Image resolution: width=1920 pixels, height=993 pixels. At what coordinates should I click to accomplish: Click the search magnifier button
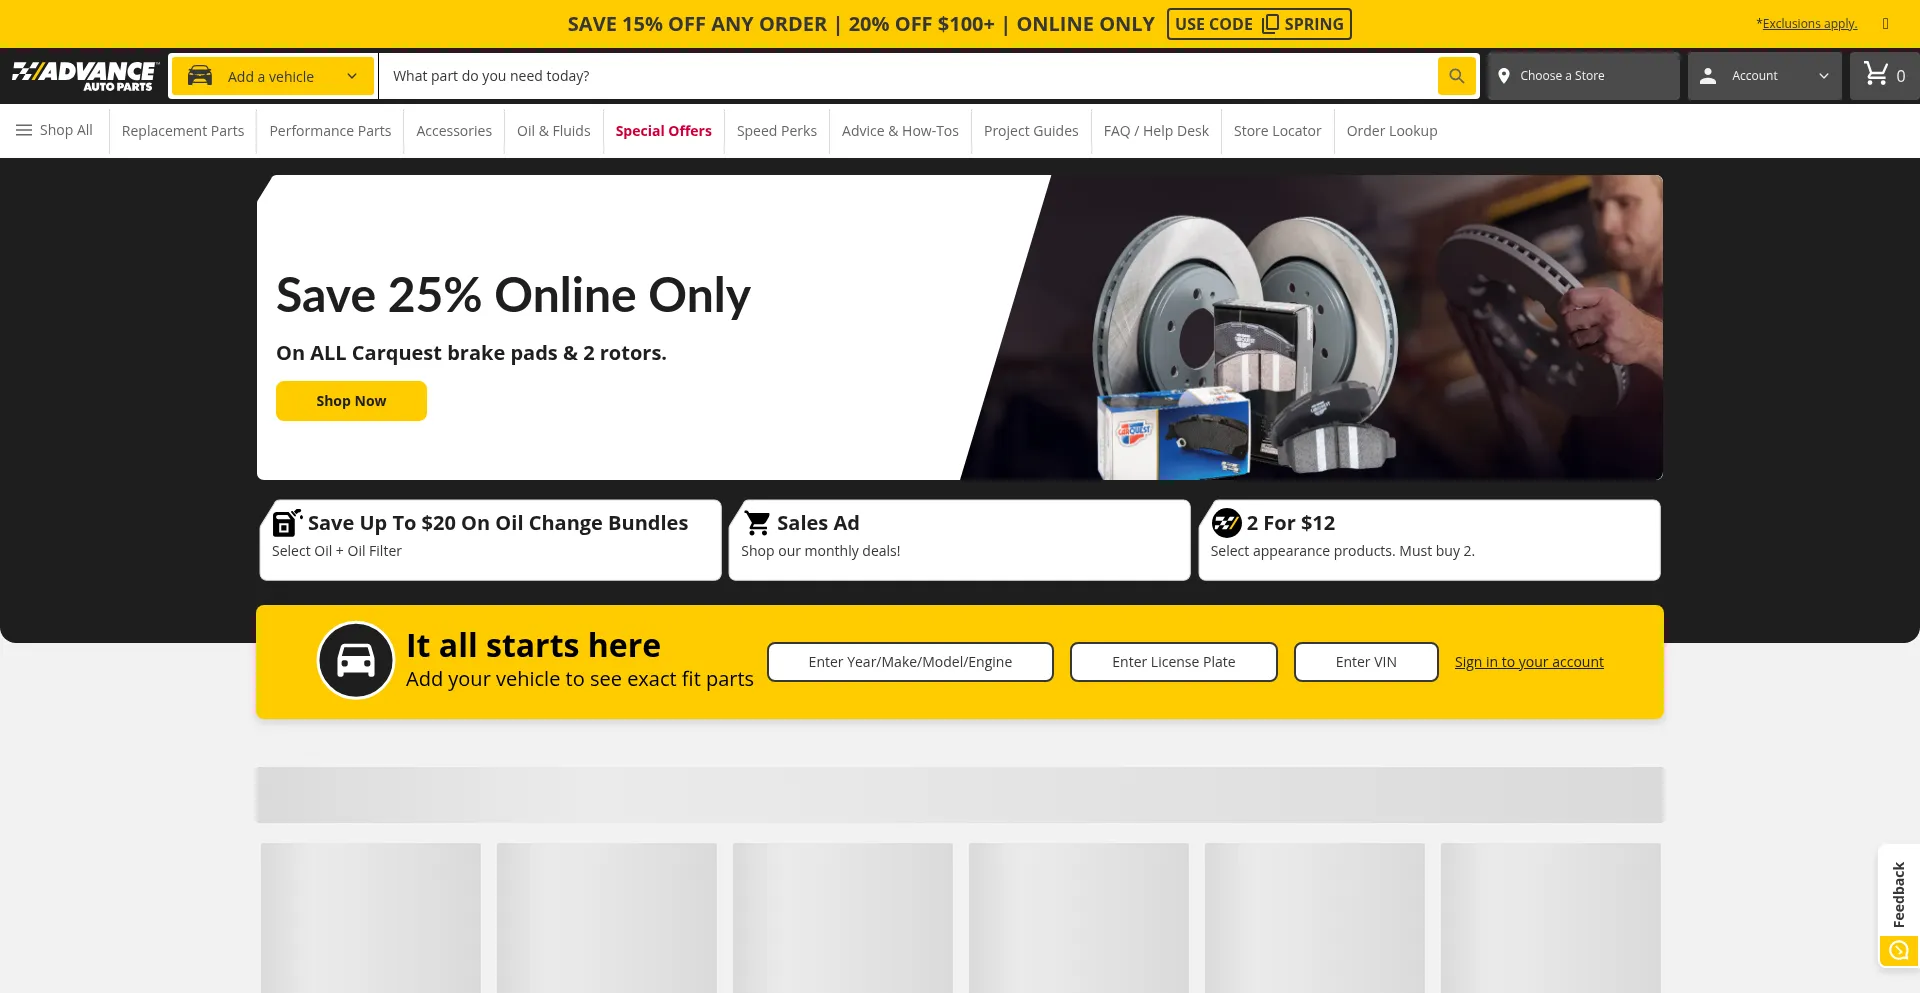(1456, 76)
